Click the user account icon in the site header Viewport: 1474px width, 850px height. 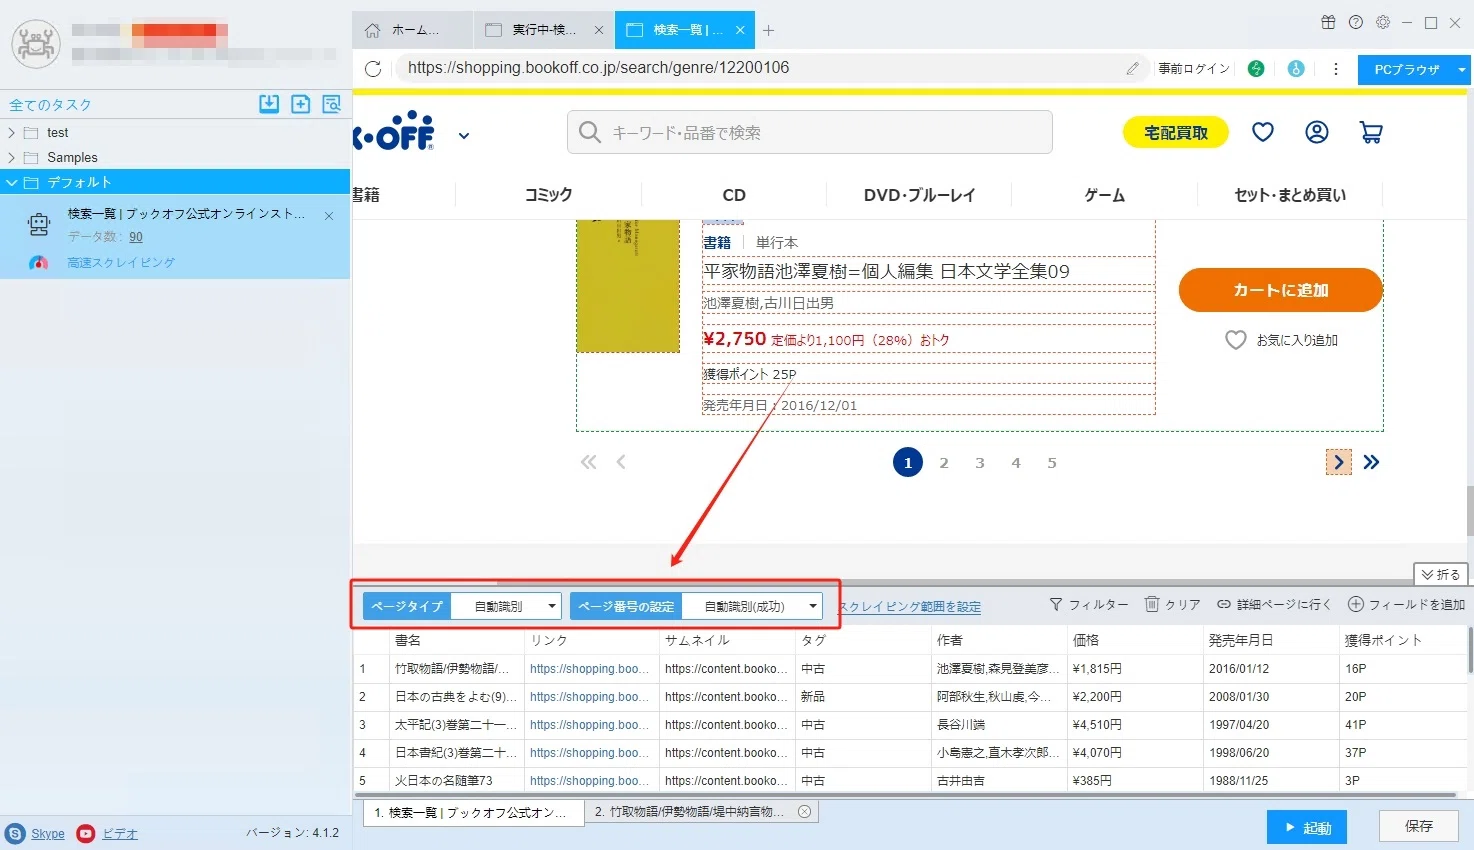[1317, 132]
